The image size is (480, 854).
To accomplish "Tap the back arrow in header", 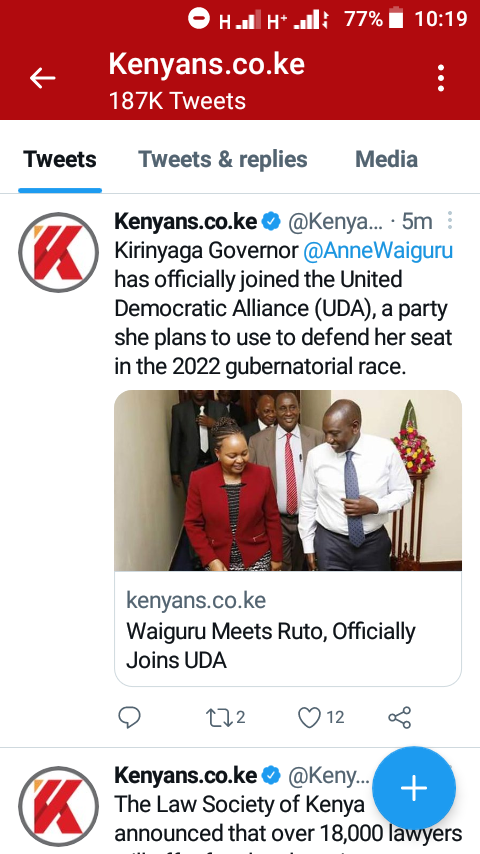I will tap(42, 78).
